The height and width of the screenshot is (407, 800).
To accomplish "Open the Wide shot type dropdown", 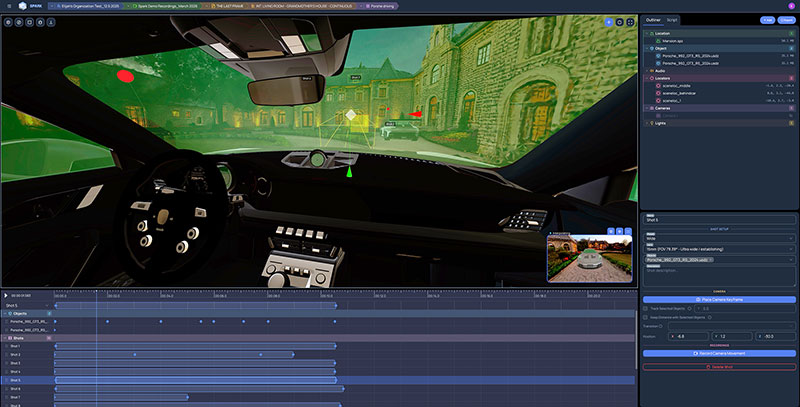I will pyautogui.click(x=719, y=238).
